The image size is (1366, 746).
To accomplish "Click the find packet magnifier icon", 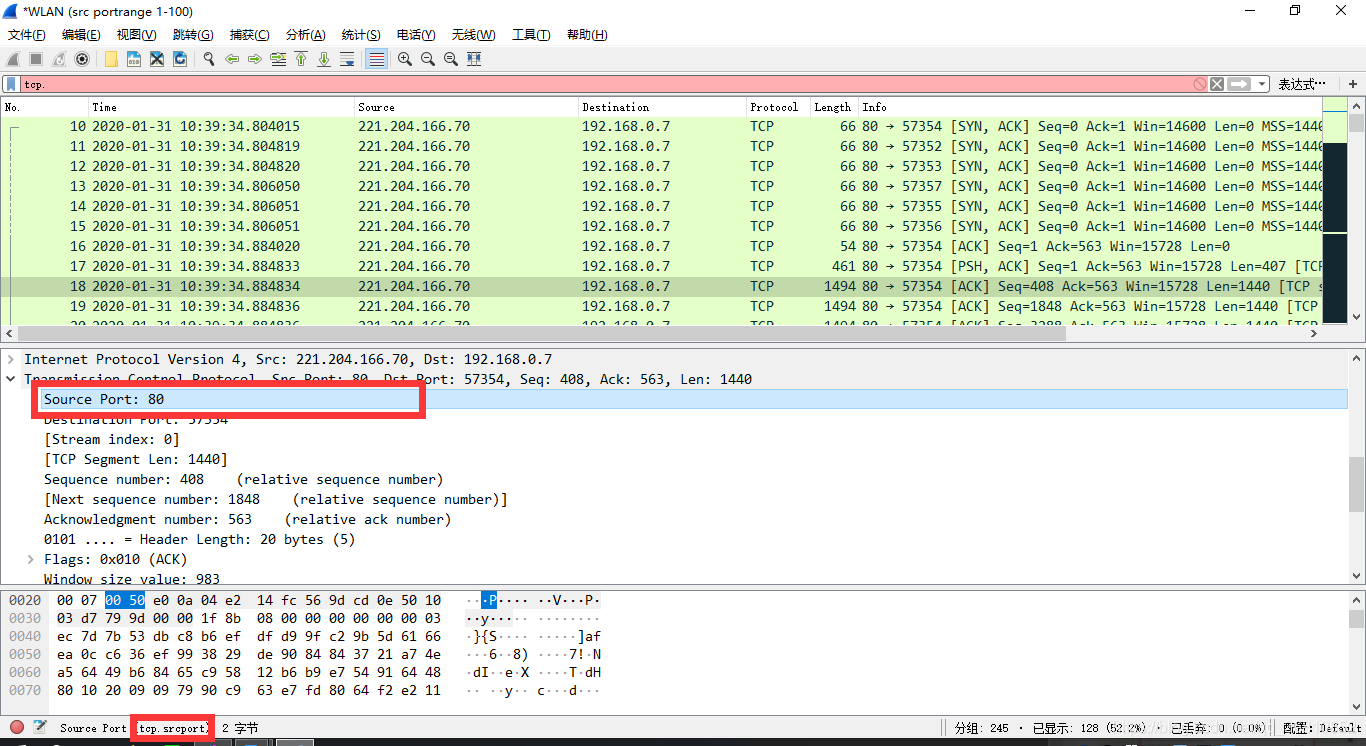I will click(209, 59).
